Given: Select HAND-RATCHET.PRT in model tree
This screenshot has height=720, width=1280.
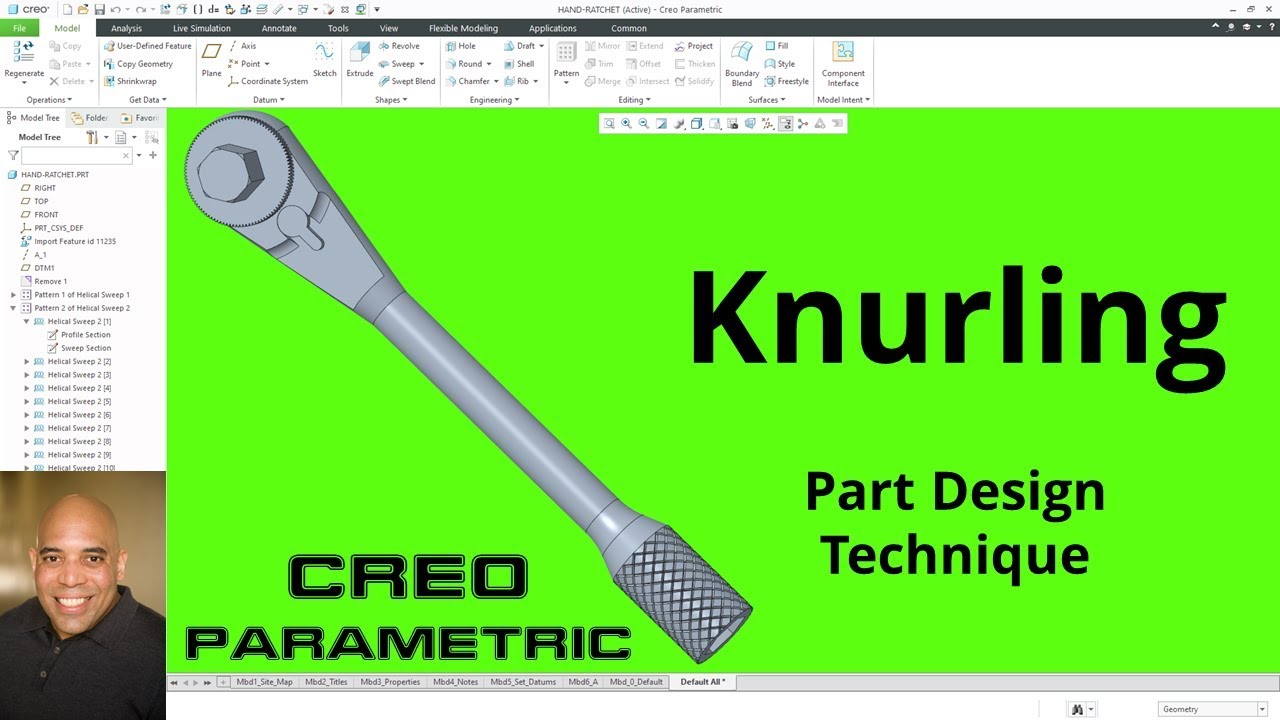Looking at the screenshot, I should click(x=48, y=174).
